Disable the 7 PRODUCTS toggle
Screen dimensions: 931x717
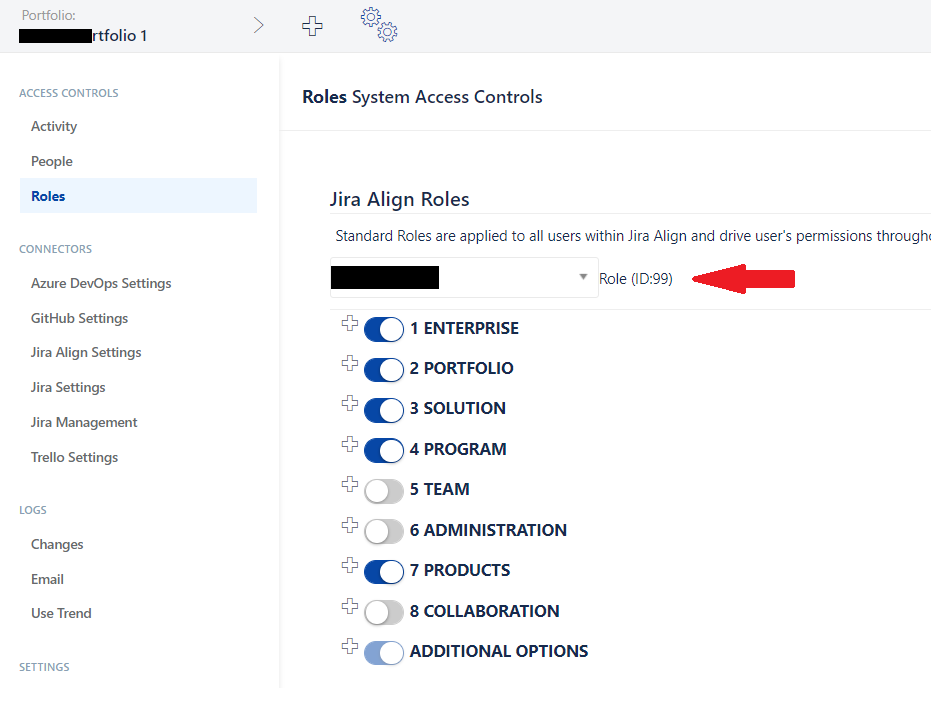384,572
